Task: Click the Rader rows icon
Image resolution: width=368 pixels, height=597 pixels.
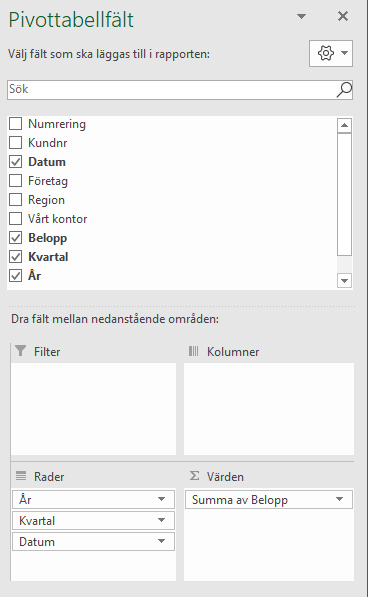Action: tap(21, 476)
